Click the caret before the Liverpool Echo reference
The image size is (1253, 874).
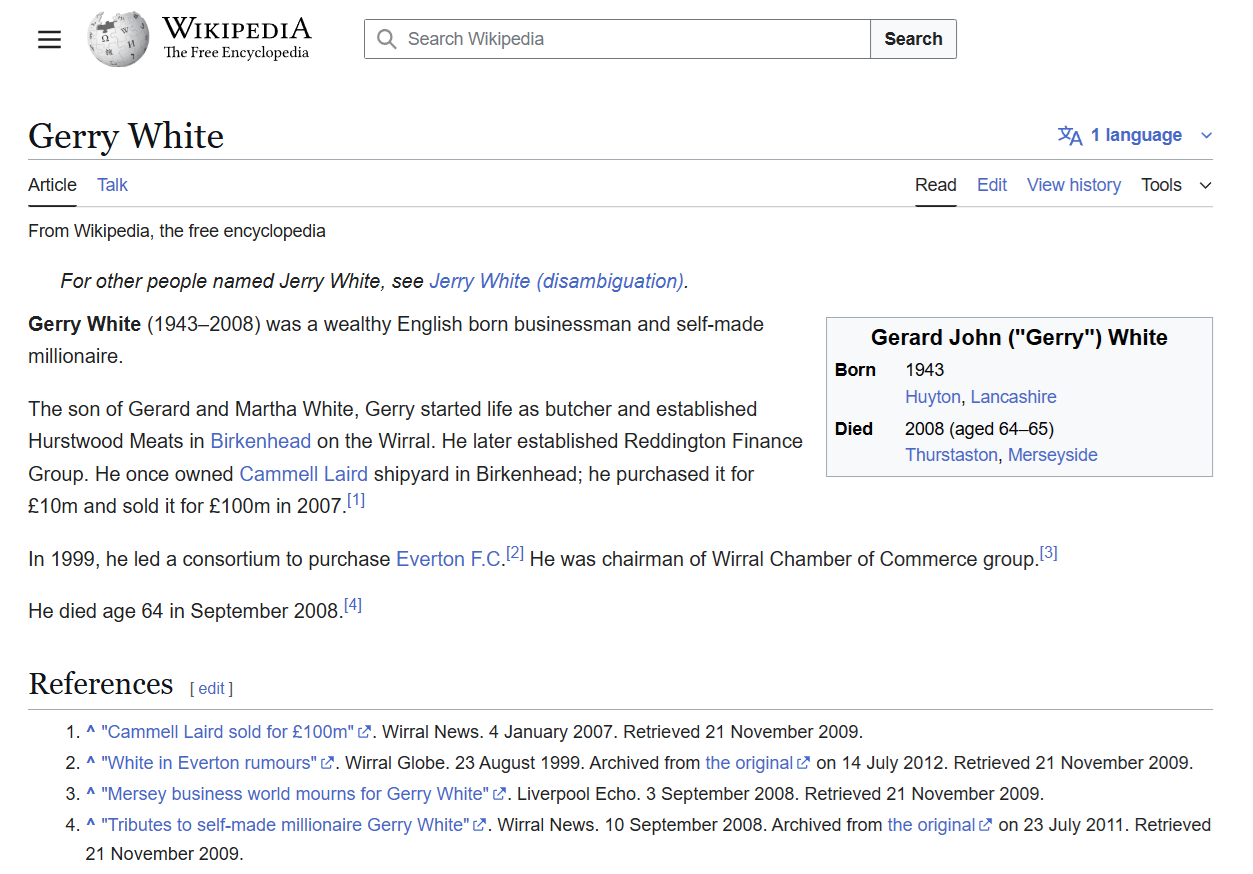(x=90, y=794)
